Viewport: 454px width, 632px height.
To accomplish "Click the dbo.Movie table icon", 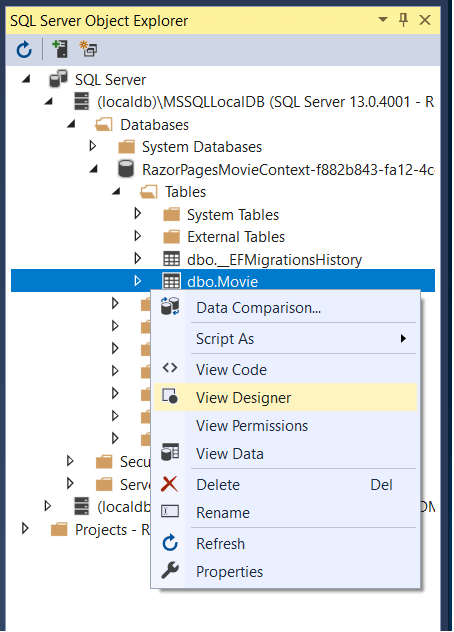I will pyautogui.click(x=171, y=281).
